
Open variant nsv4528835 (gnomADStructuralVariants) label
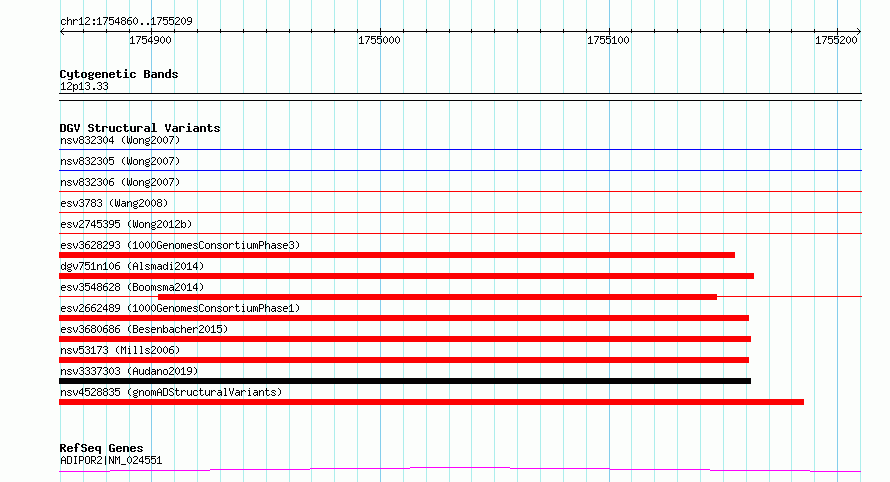(x=171, y=392)
